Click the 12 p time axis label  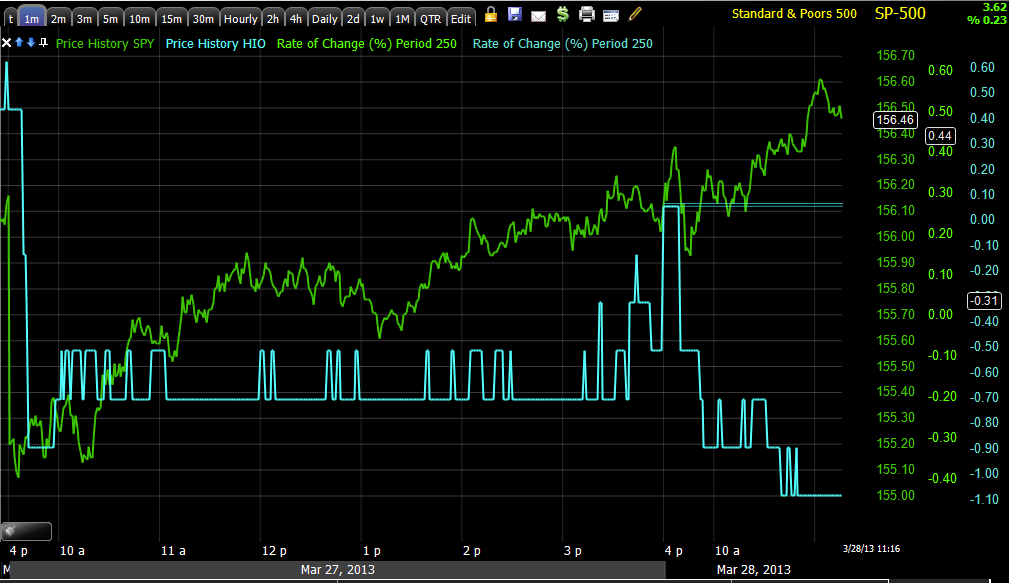(274, 551)
